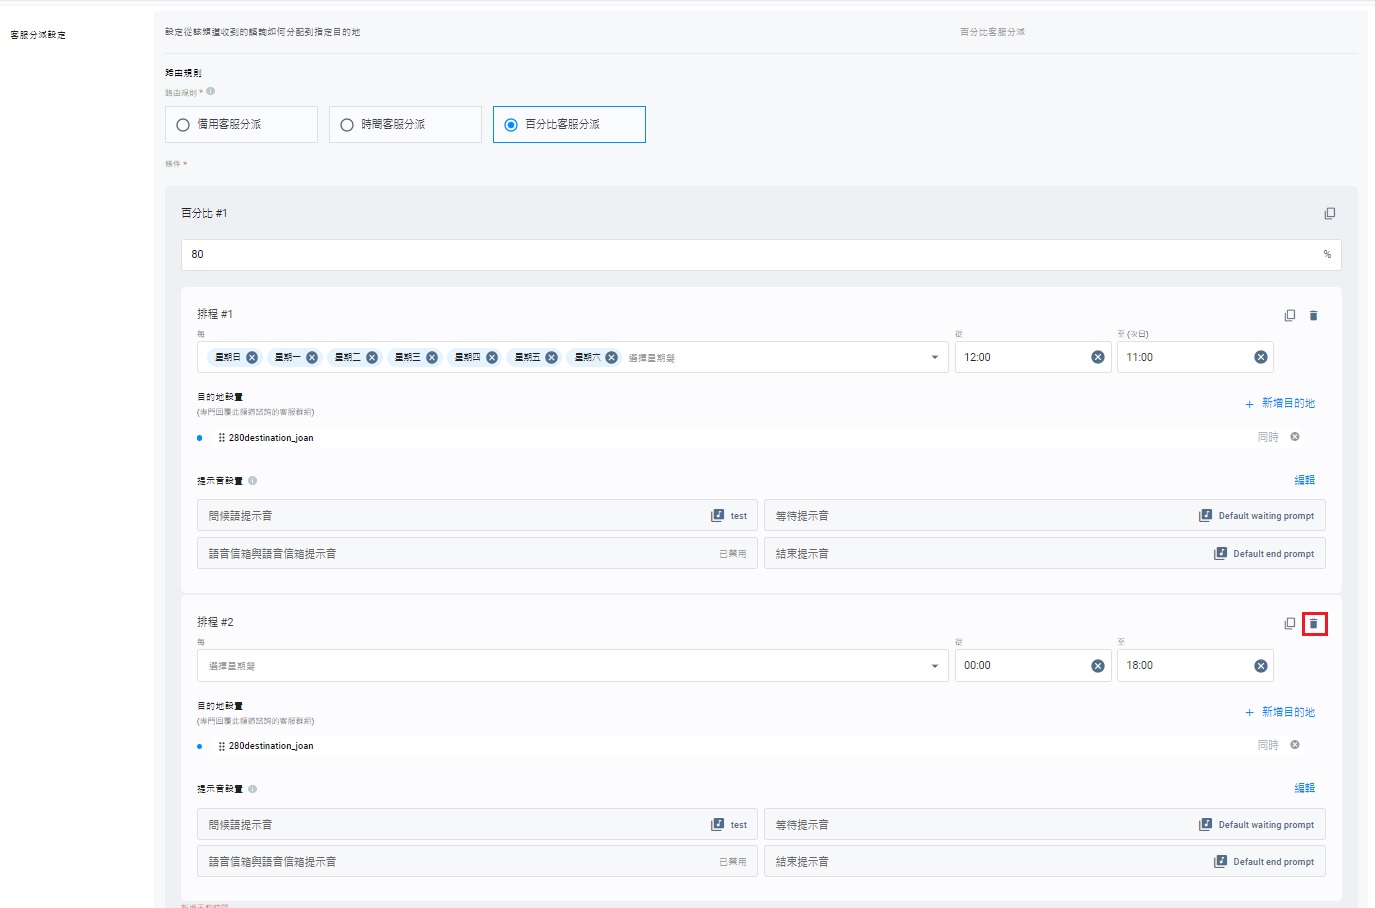Click the 問候語提示音 field in 排程 #2
Viewport: 1375px width, 908px height.
pos(477,824)
